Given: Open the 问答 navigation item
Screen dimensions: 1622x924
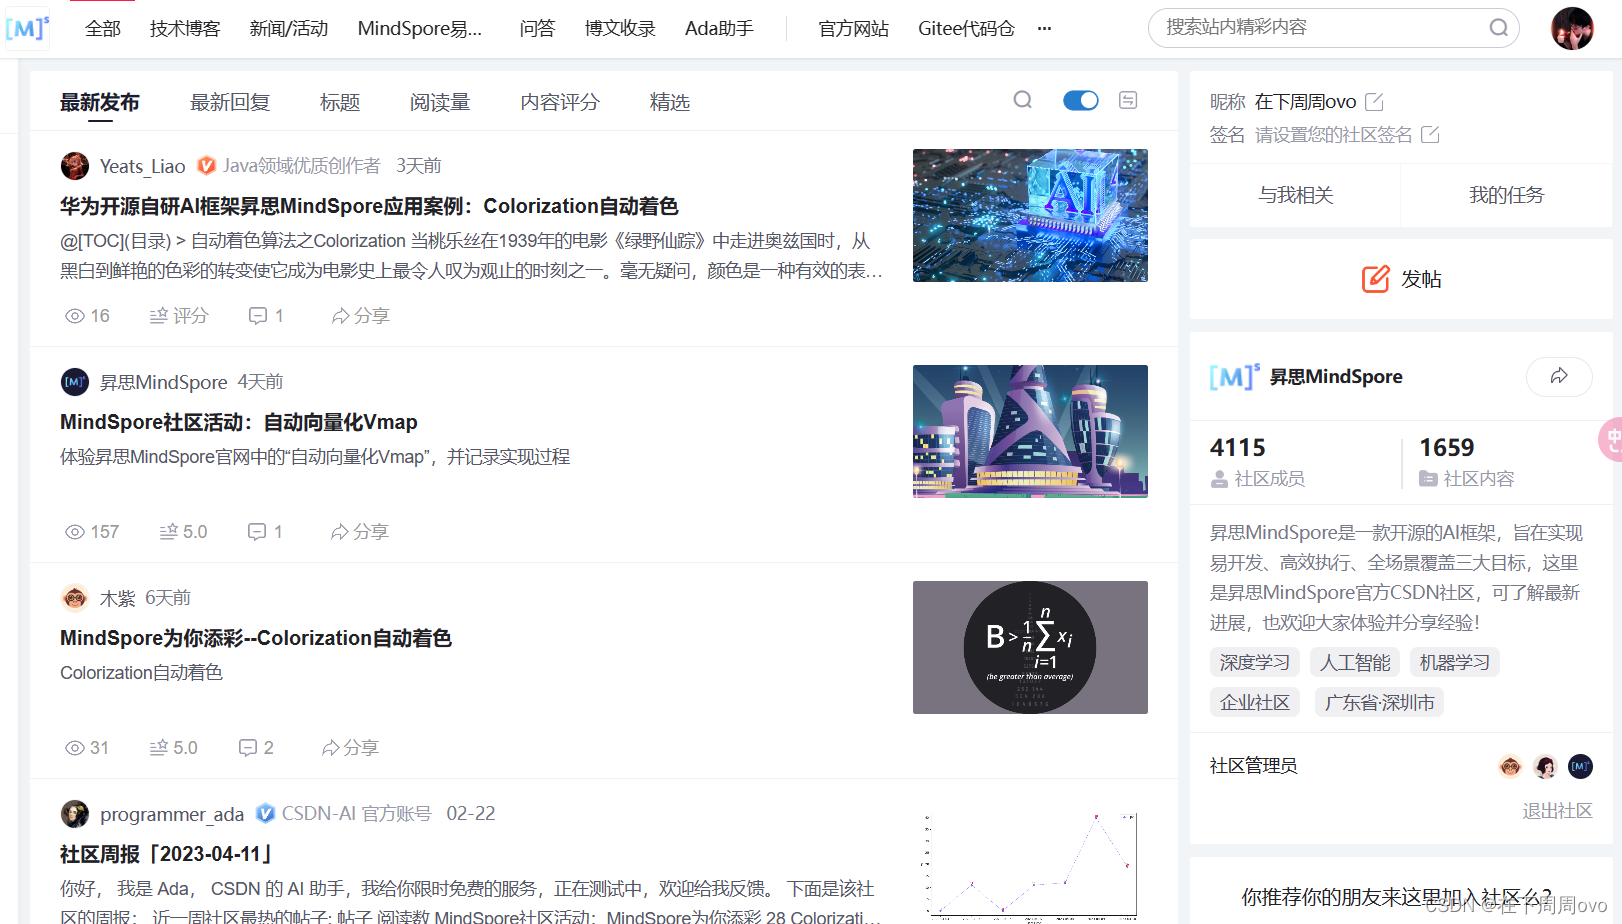Looking at the screenshot, I should (x=537, y=29).
